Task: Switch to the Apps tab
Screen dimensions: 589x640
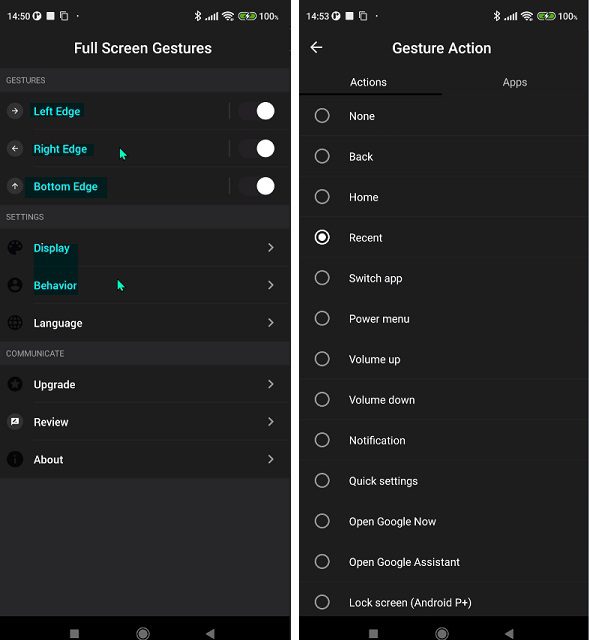Action: 515,82
